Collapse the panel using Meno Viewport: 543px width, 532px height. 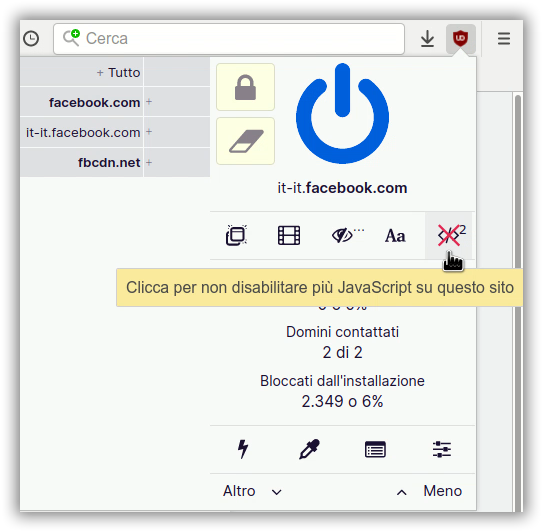(429, 491)
